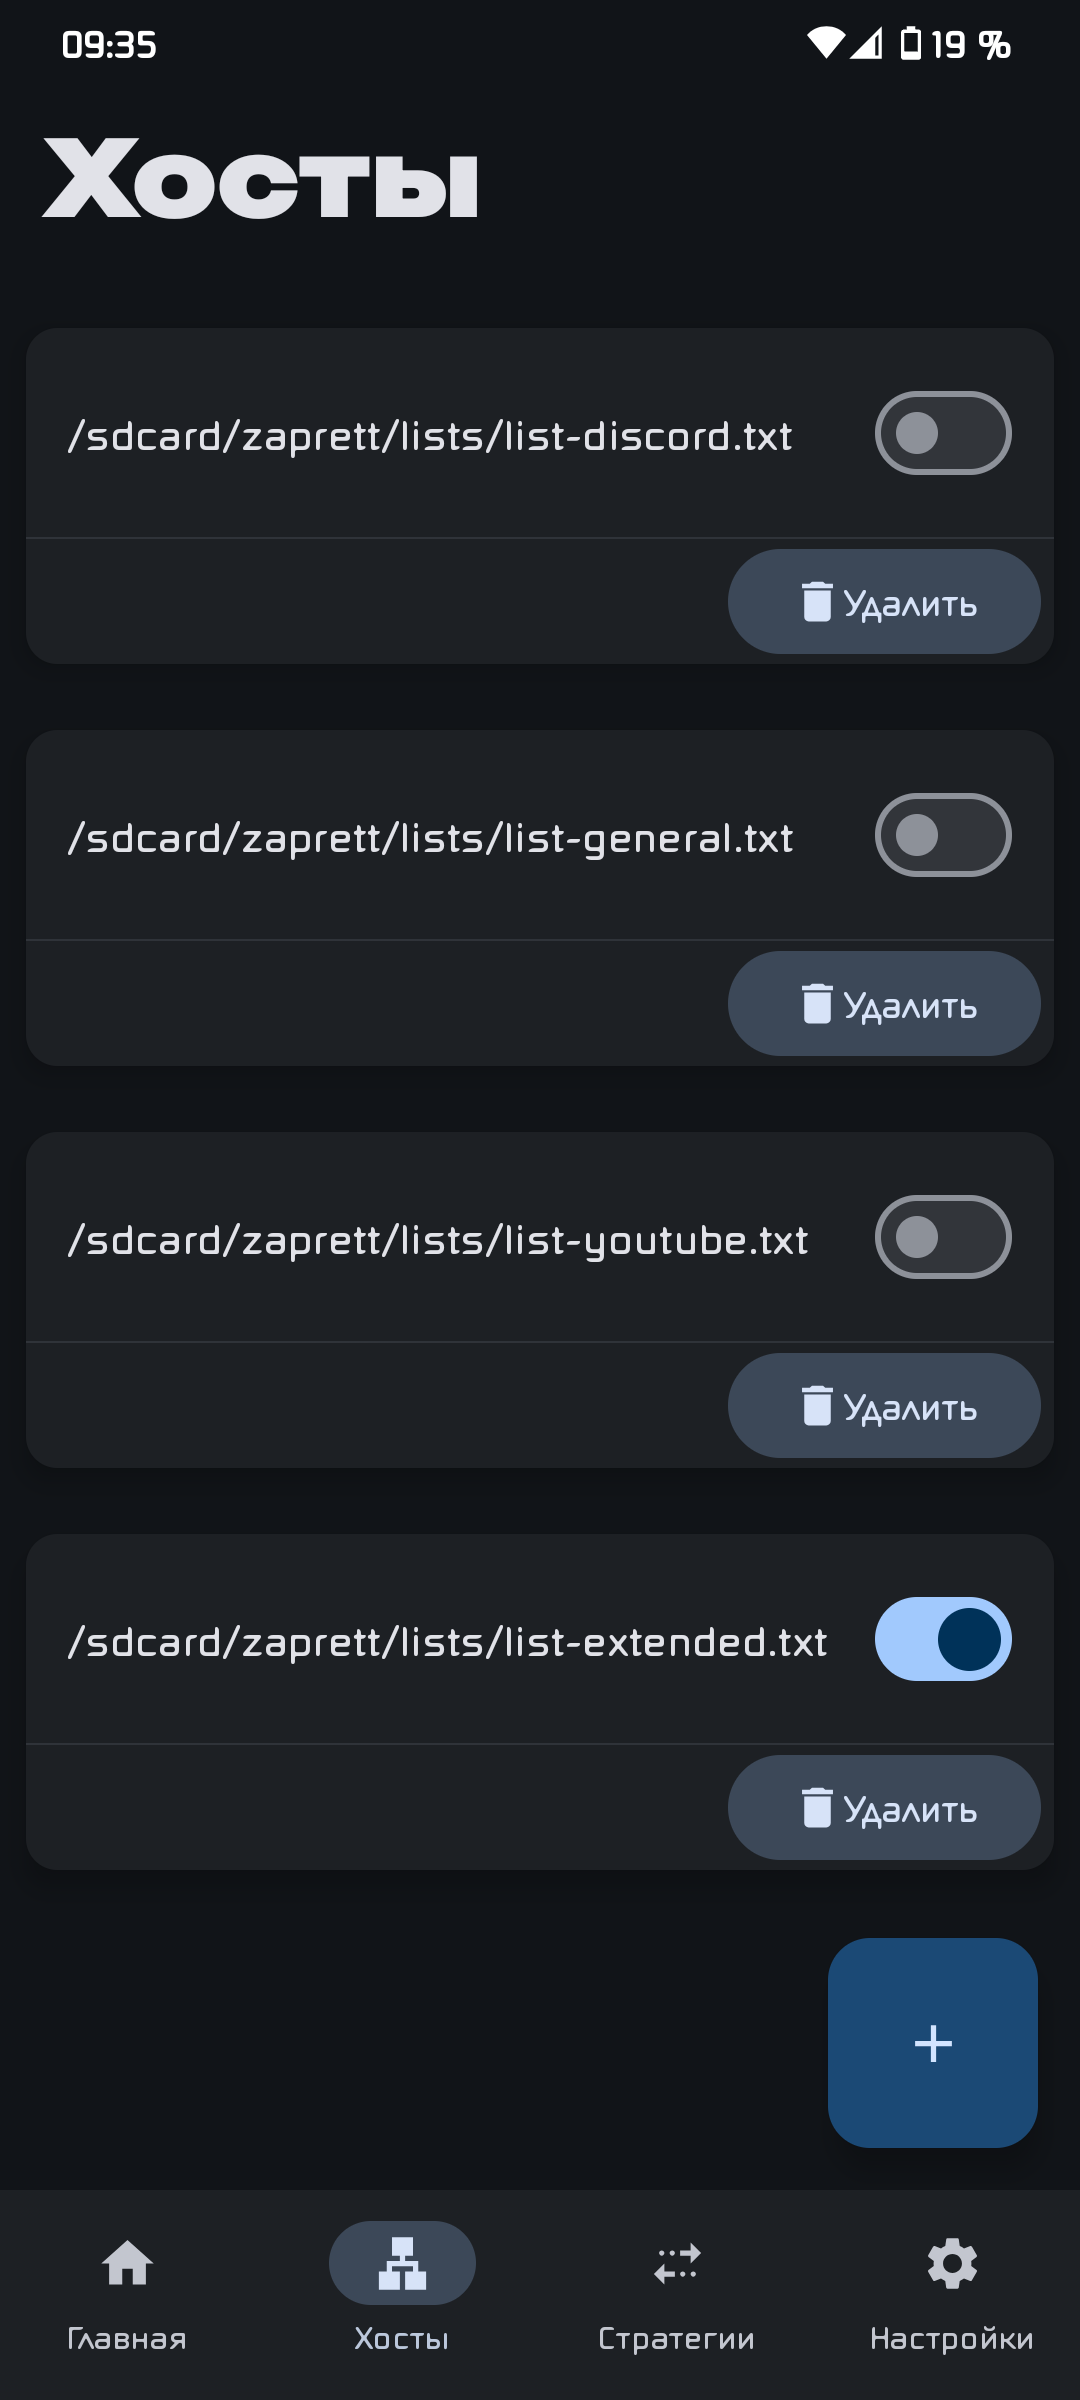Open the Главная home tab icon

127,2263
